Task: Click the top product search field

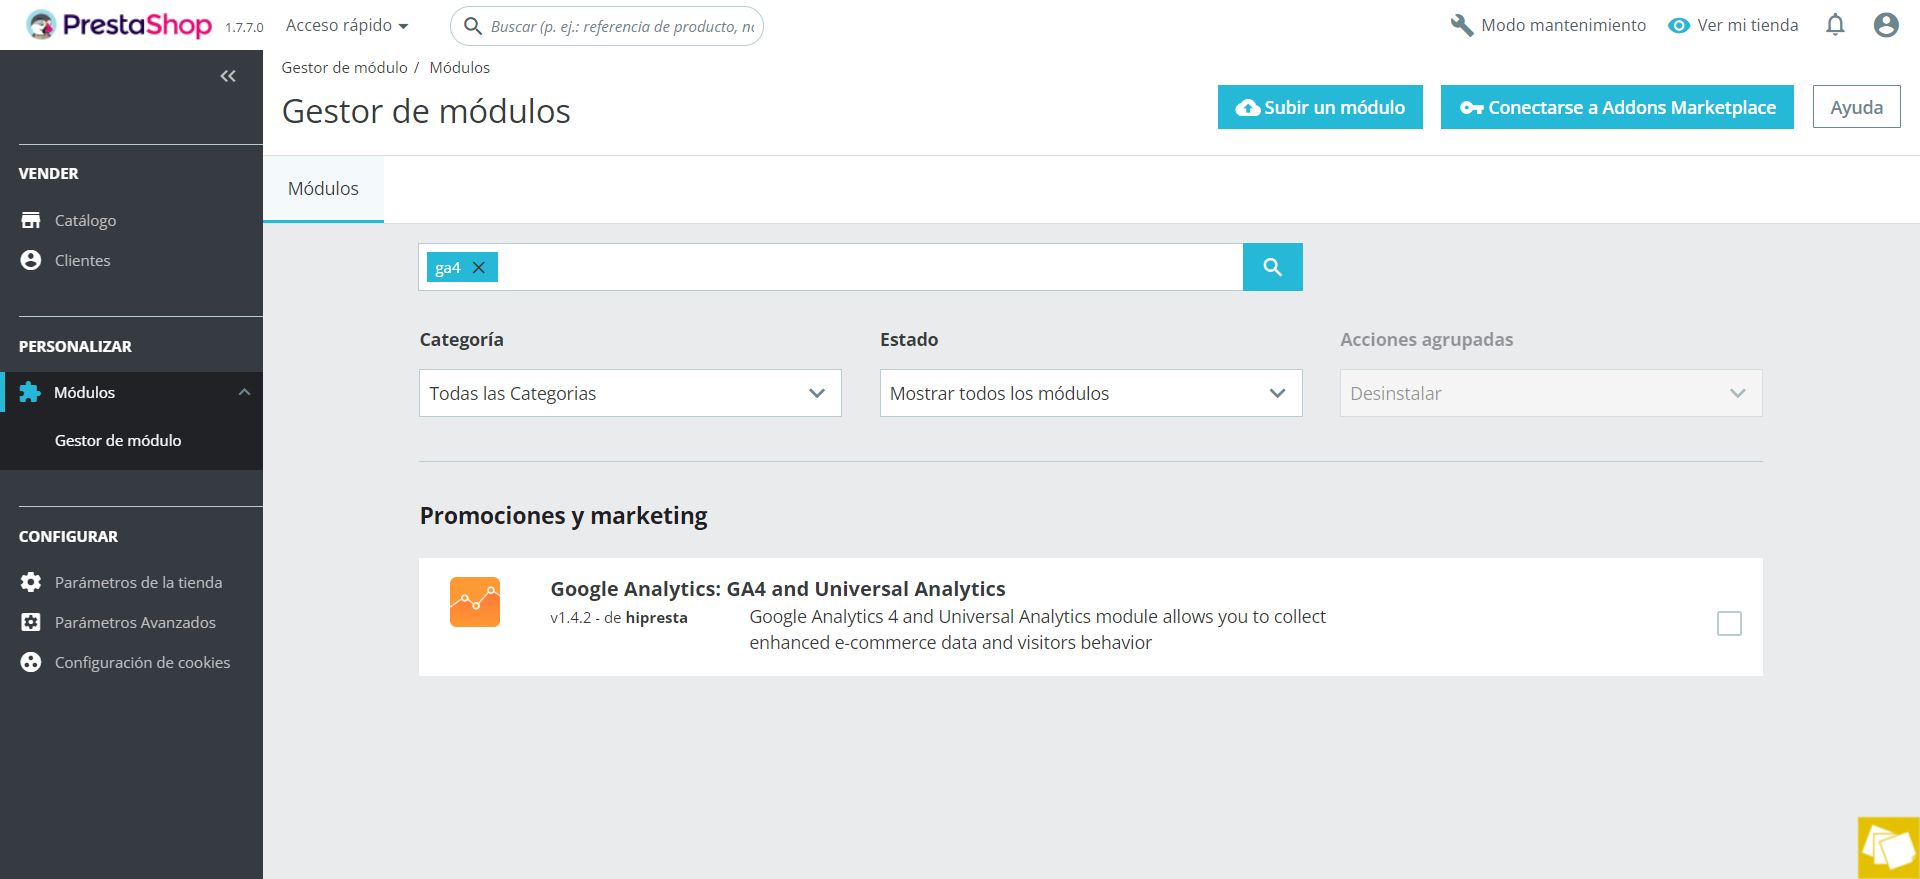Action: click(620, 27)
